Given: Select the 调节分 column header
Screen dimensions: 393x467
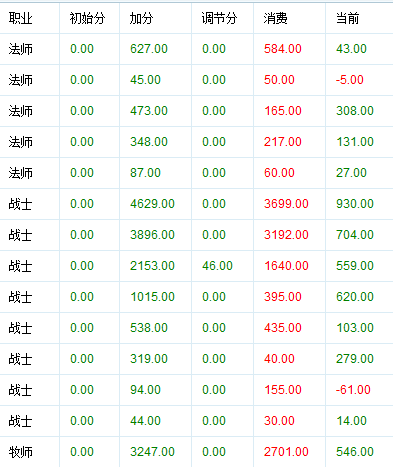Looking at the screenshot, I should point(219,18).
